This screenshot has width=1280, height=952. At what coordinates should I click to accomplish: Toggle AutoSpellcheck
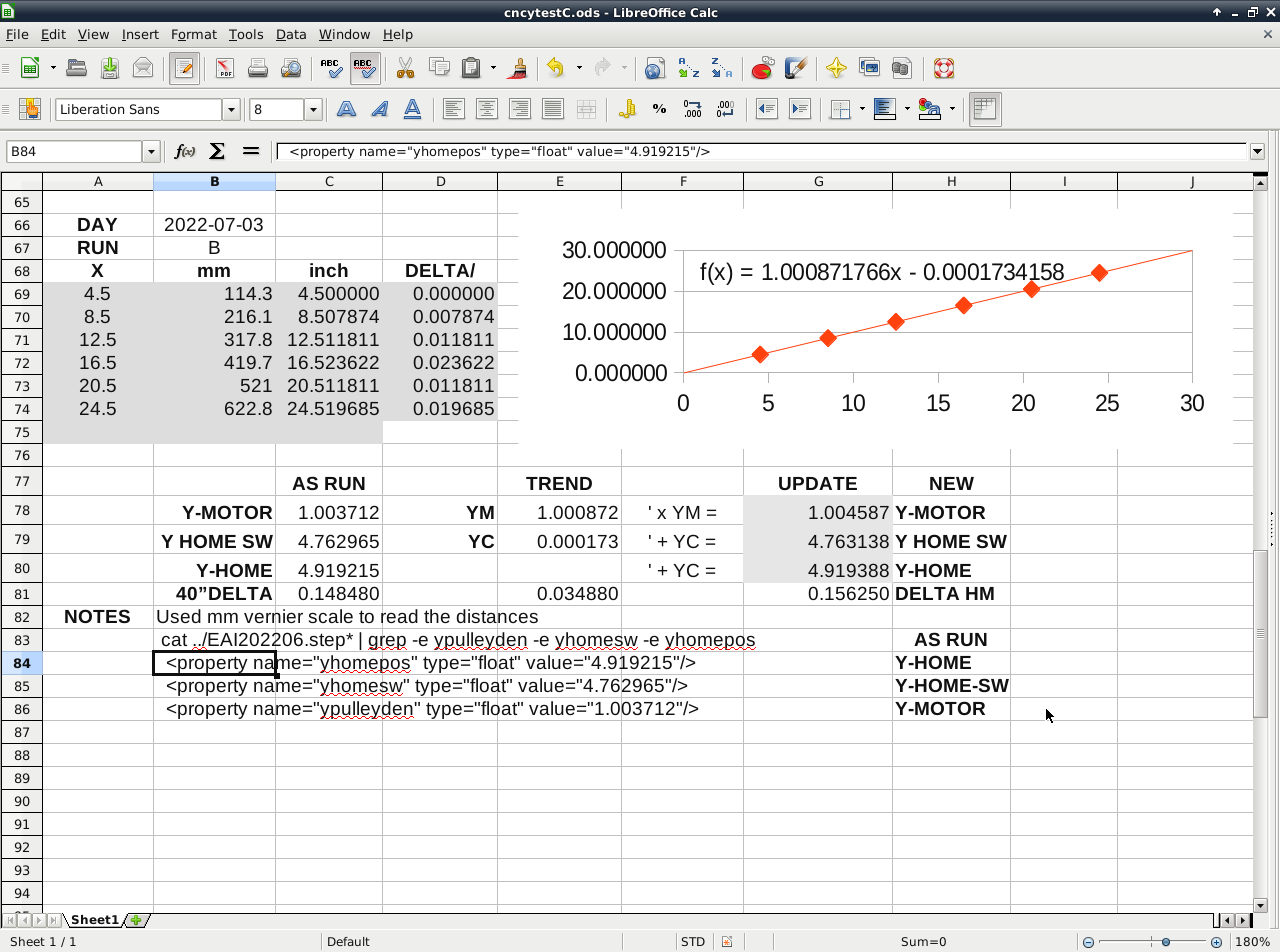click(x=365, y=68)
